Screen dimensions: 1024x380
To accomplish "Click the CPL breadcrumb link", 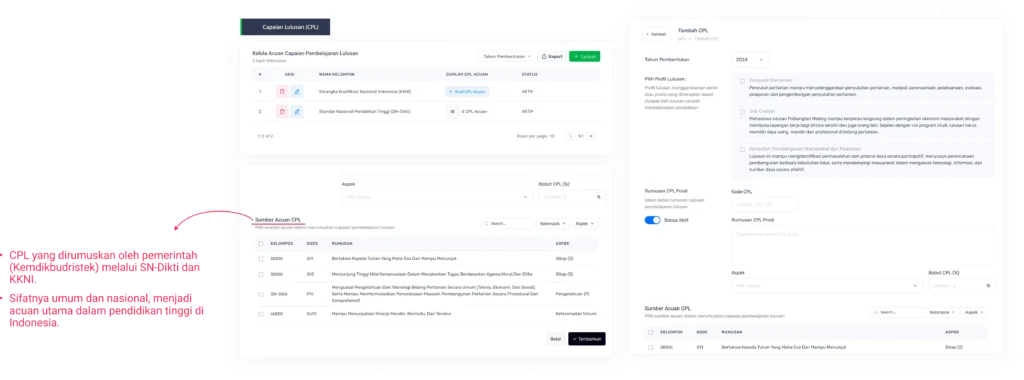I will tap(681, 39).
